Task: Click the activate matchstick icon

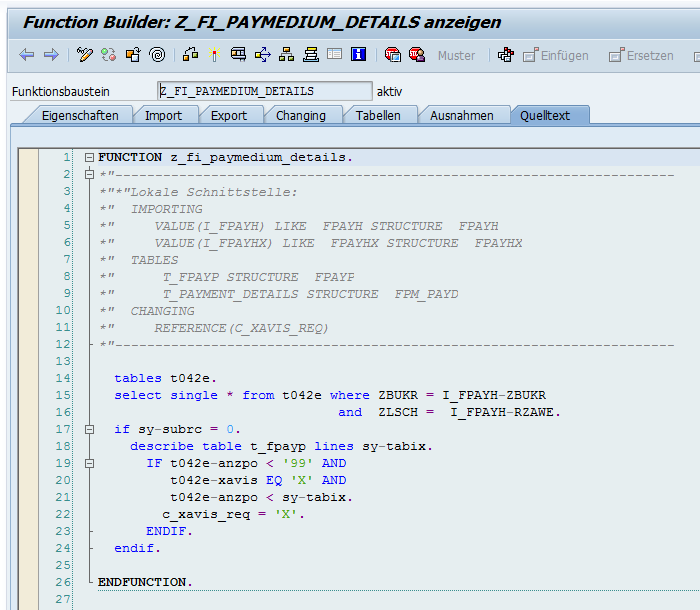Action: (x=214, y=55)
